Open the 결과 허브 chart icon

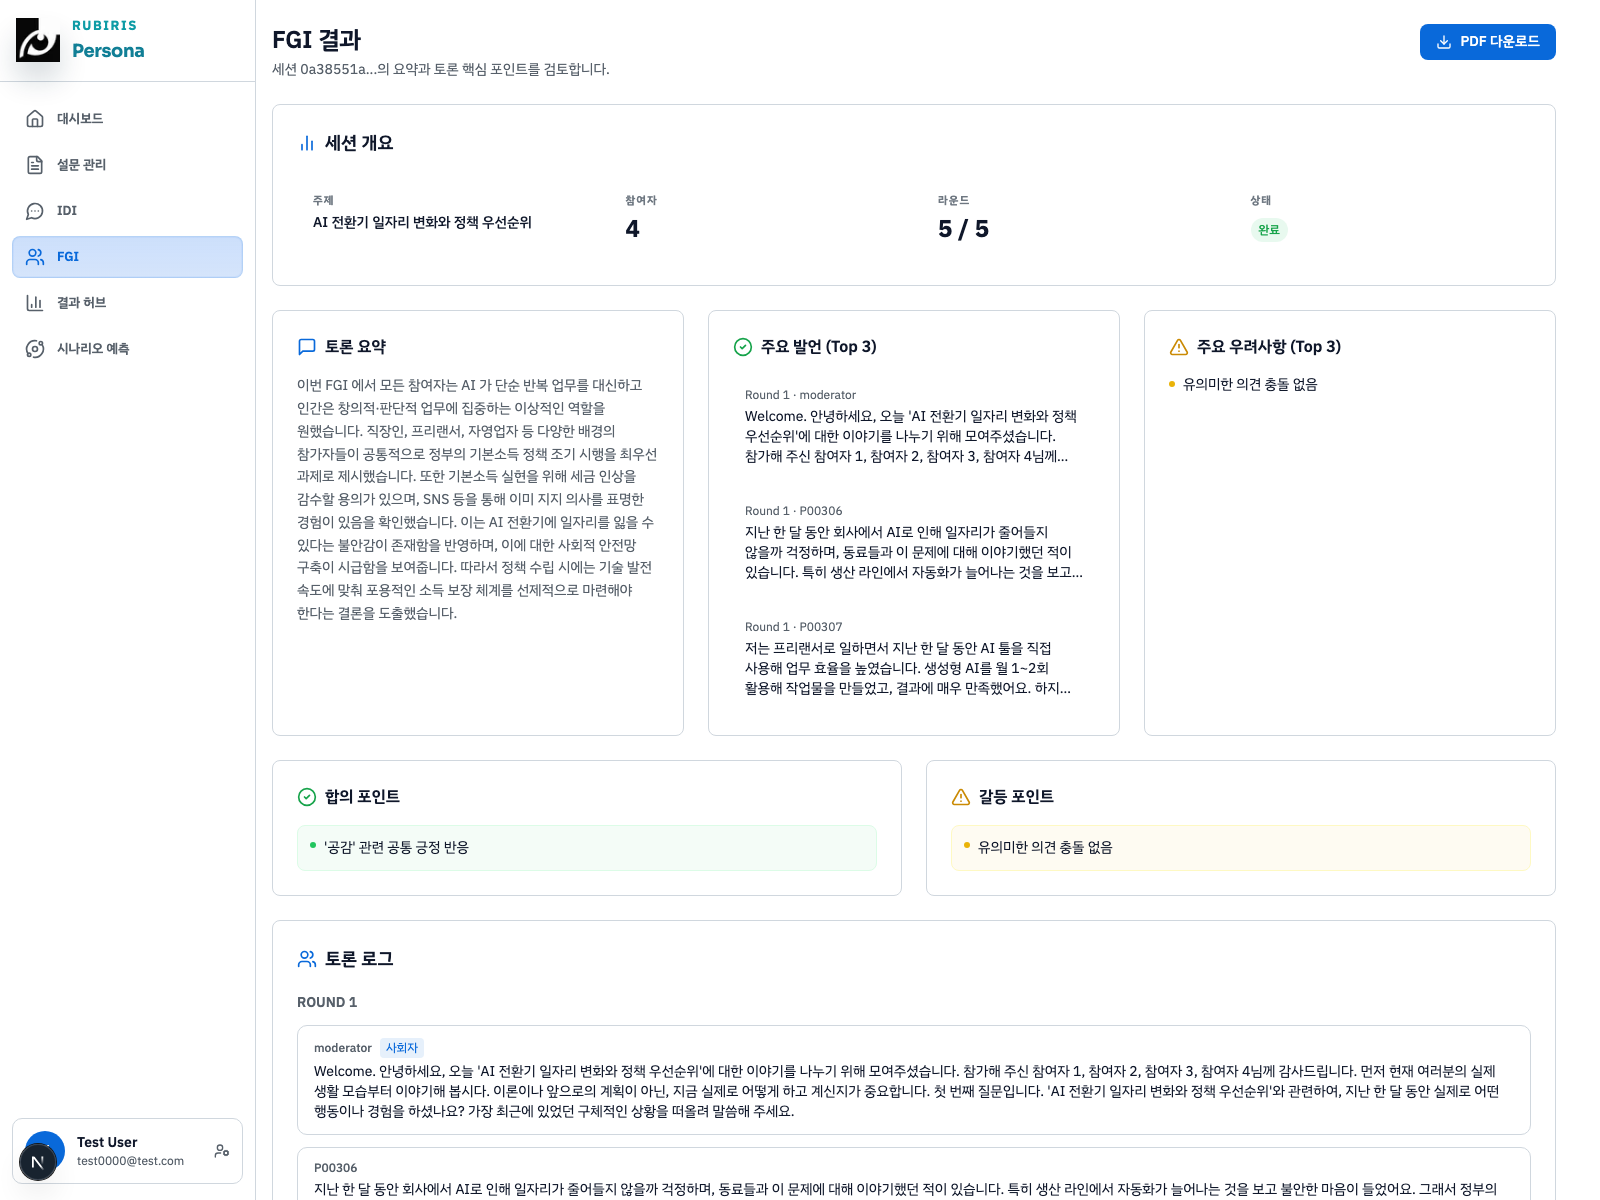(36, 302)
